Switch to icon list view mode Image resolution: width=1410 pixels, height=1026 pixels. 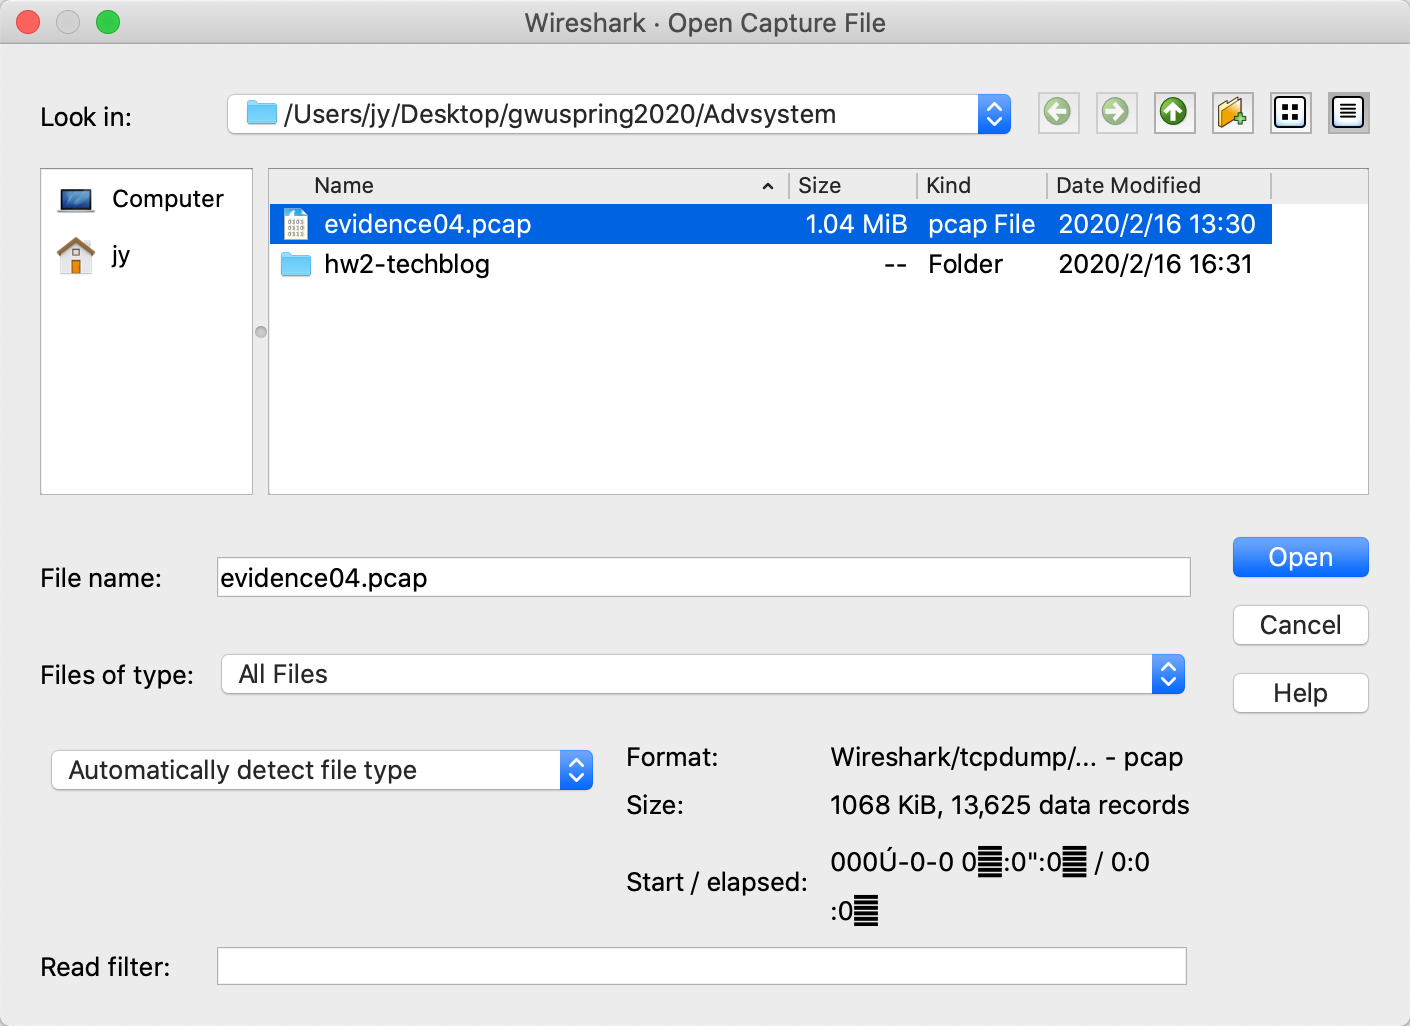pos(1290,112)
